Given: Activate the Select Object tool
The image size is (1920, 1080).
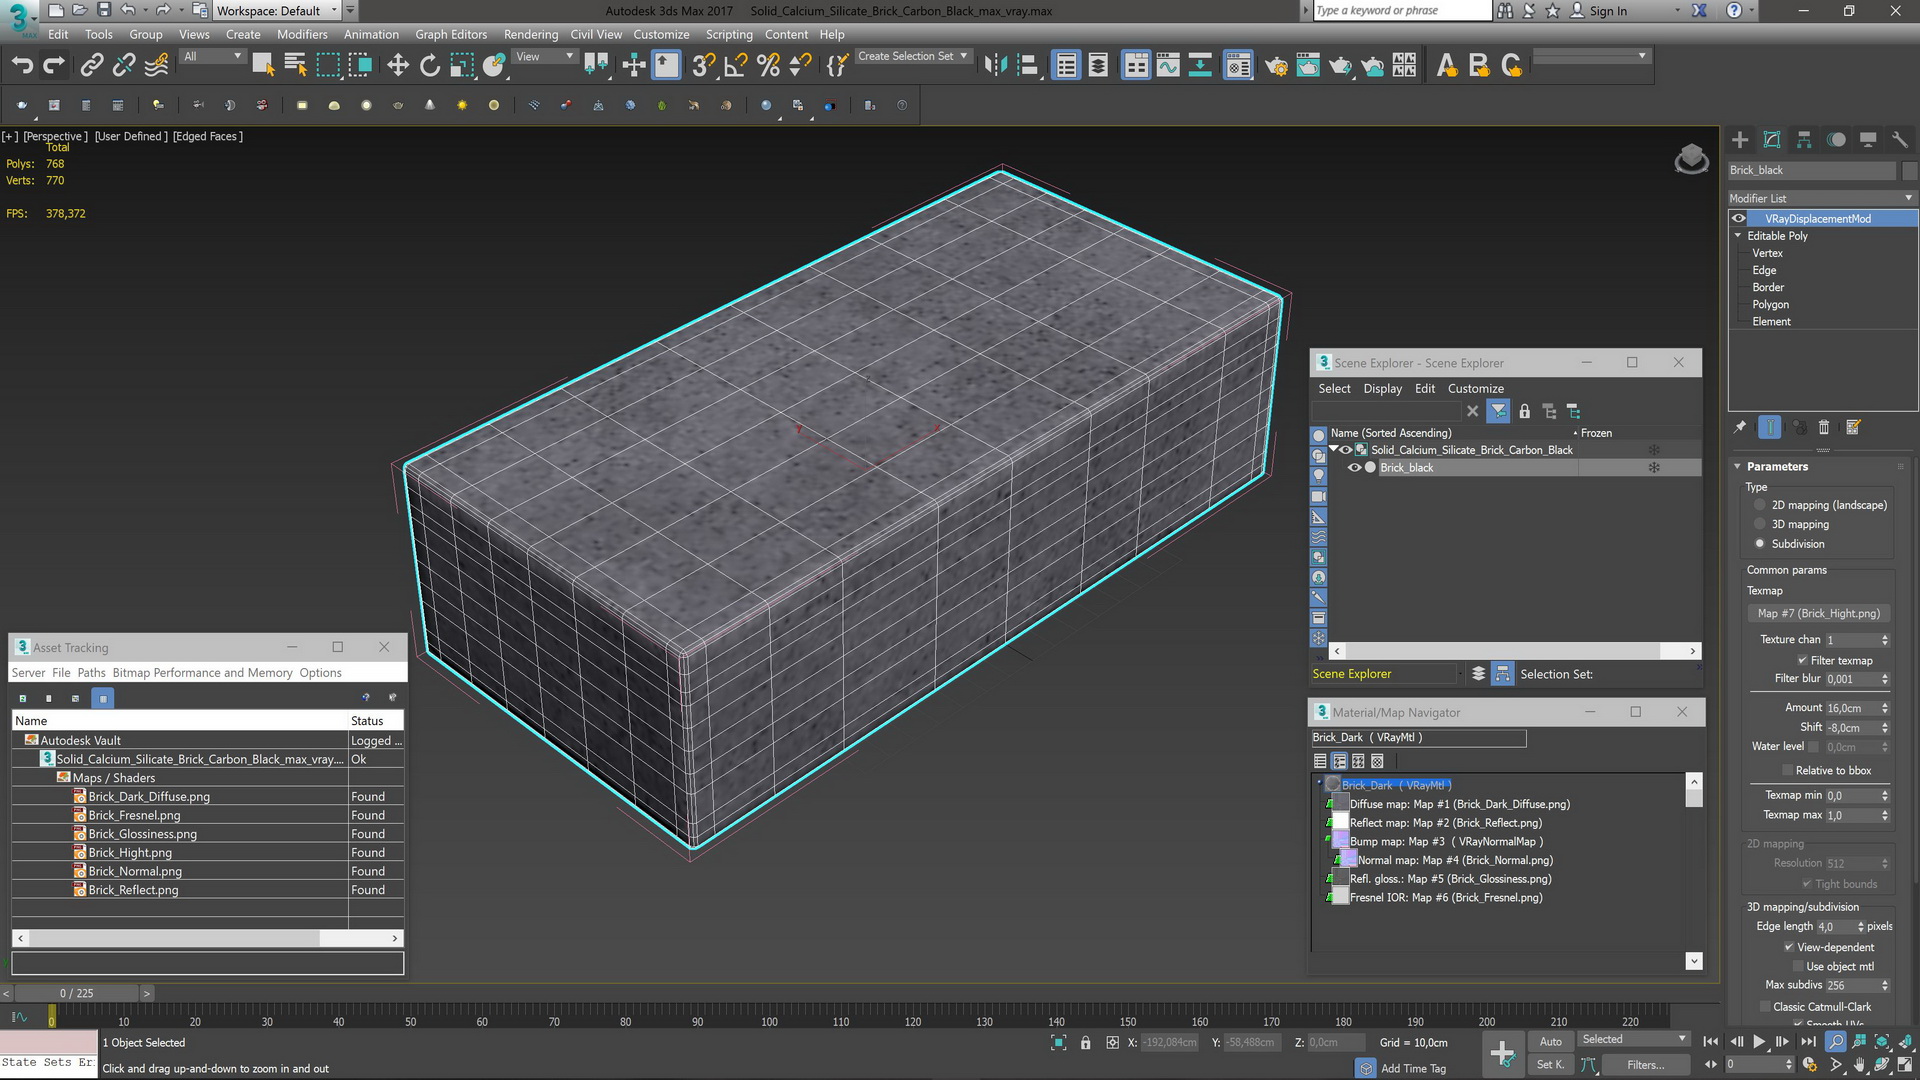Looking at the screenshot, I should pyautogui.click(x=263, y=66).
